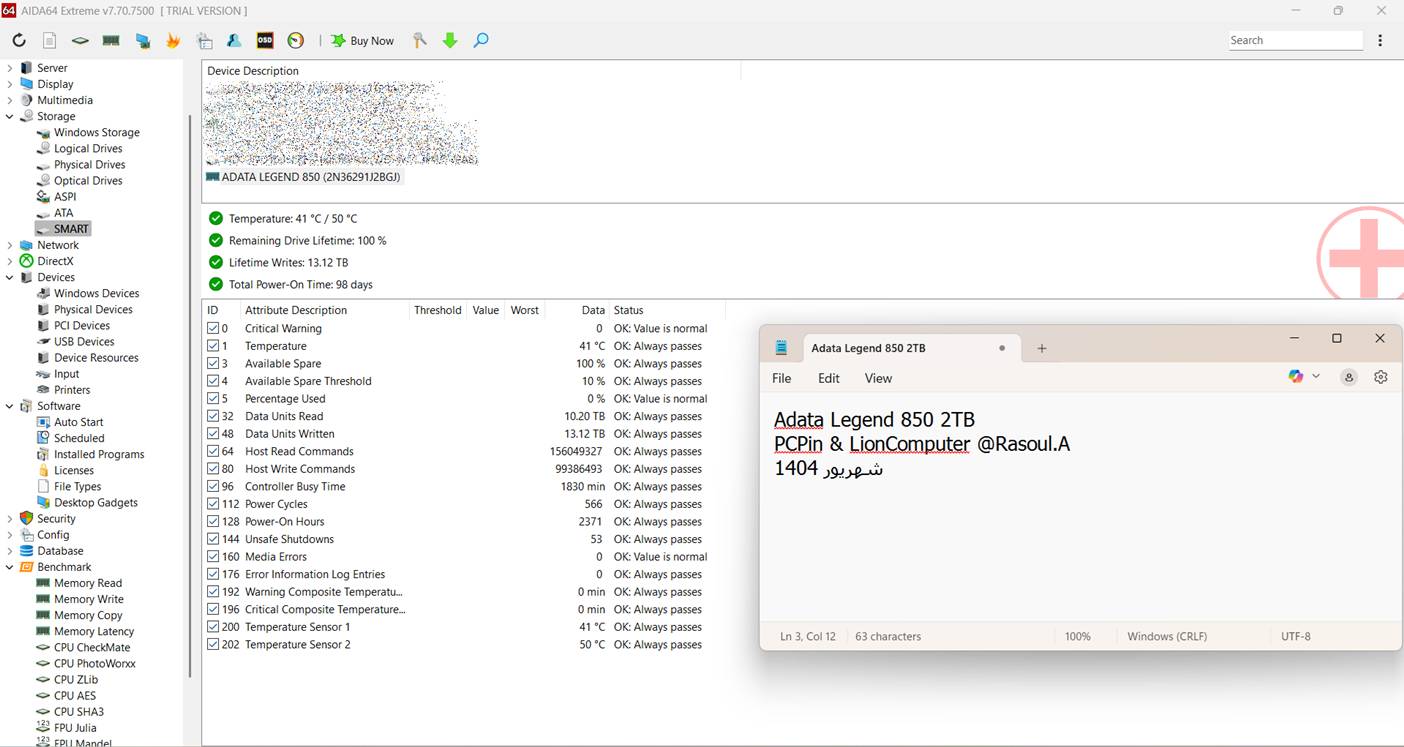The width and height of the screenshot is (1404, 747).
Task: Click the Notepad account profile icon
Action: pos(1349,377)
